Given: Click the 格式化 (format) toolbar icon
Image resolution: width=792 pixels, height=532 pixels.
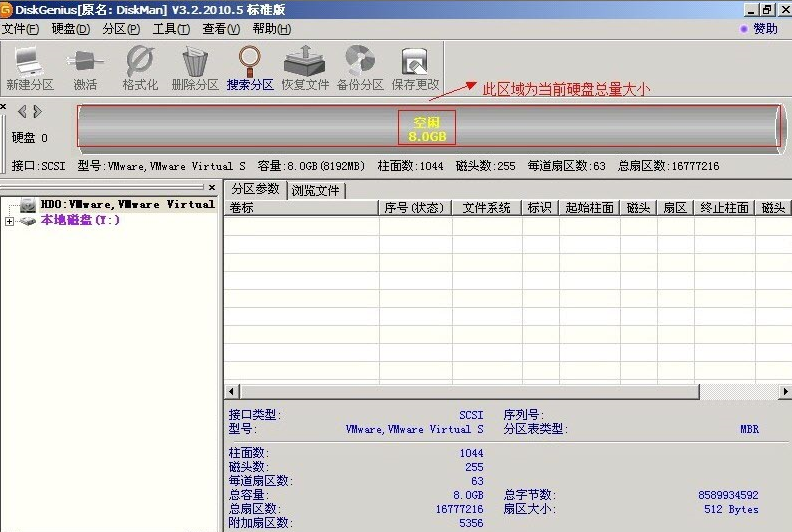Looking at the screenshot, I should [x=140, y=68].
